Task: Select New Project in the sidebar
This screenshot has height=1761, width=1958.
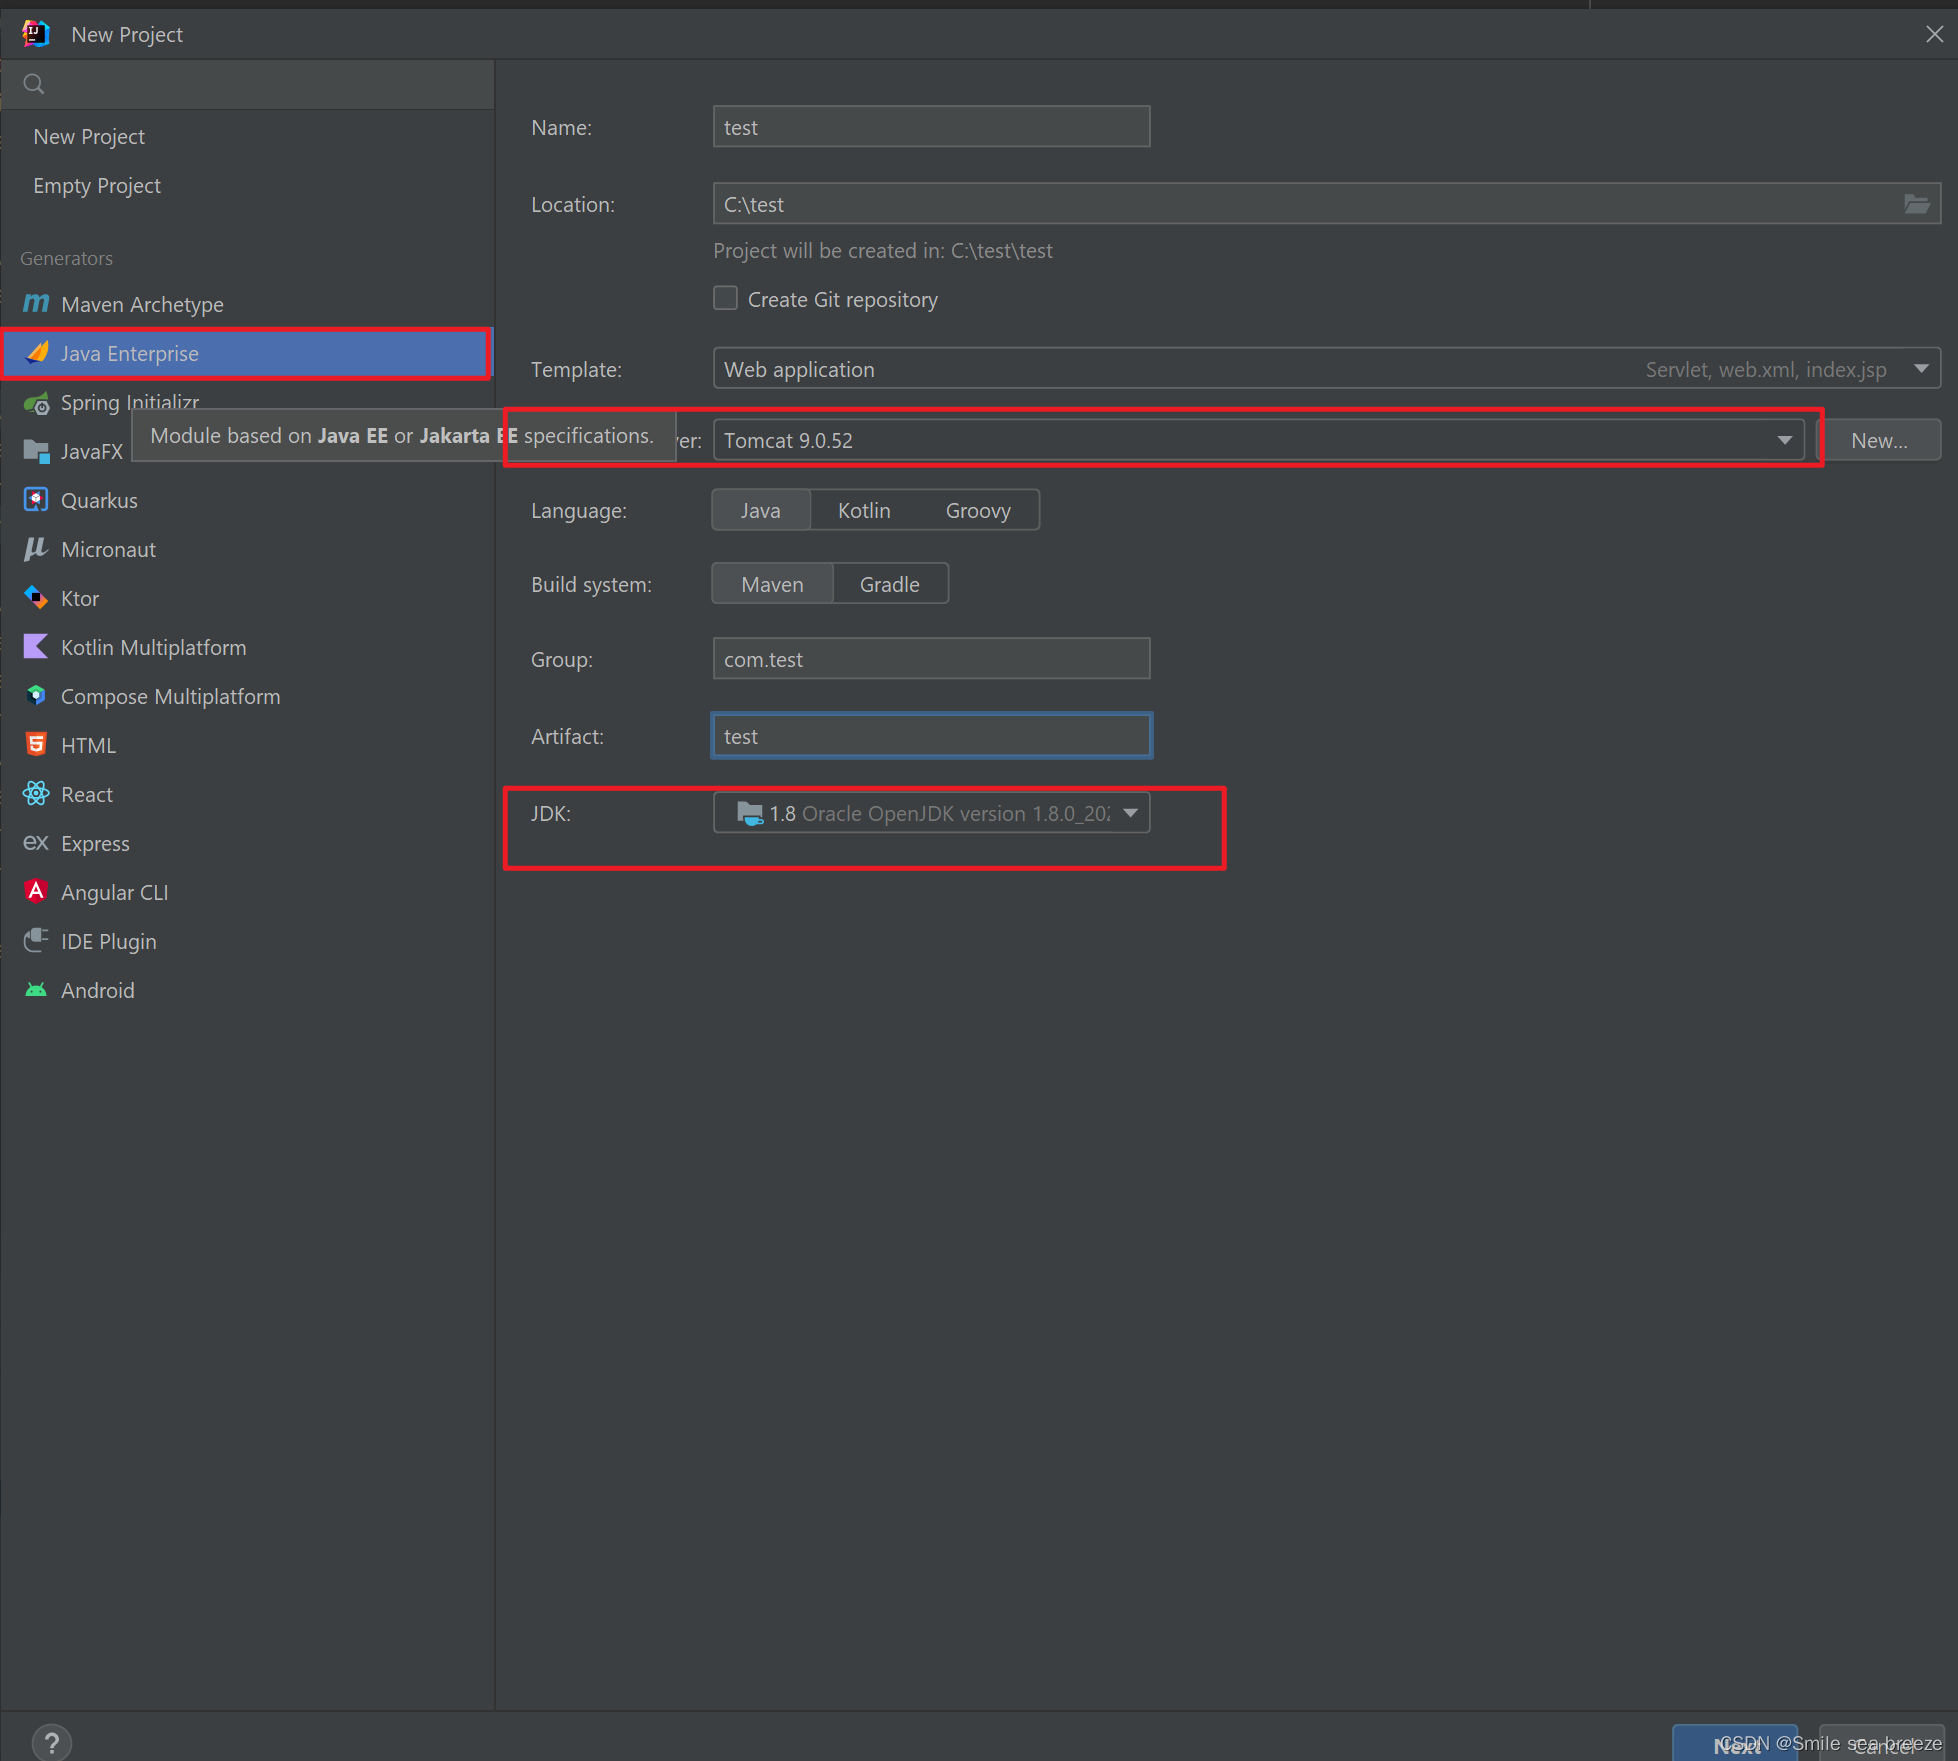Action: click(248, 136)
